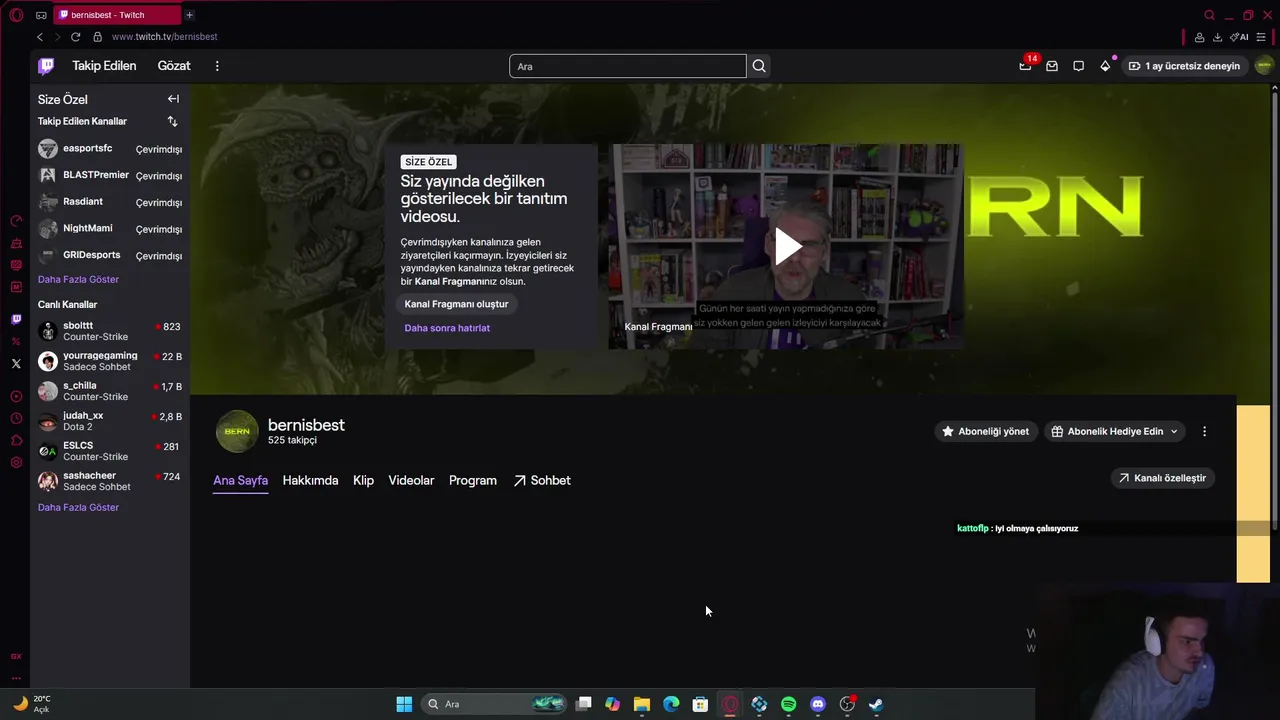
Task: Click Daha sonra hatırlat link
Action: pyautogui.click(x=447, y=328)
